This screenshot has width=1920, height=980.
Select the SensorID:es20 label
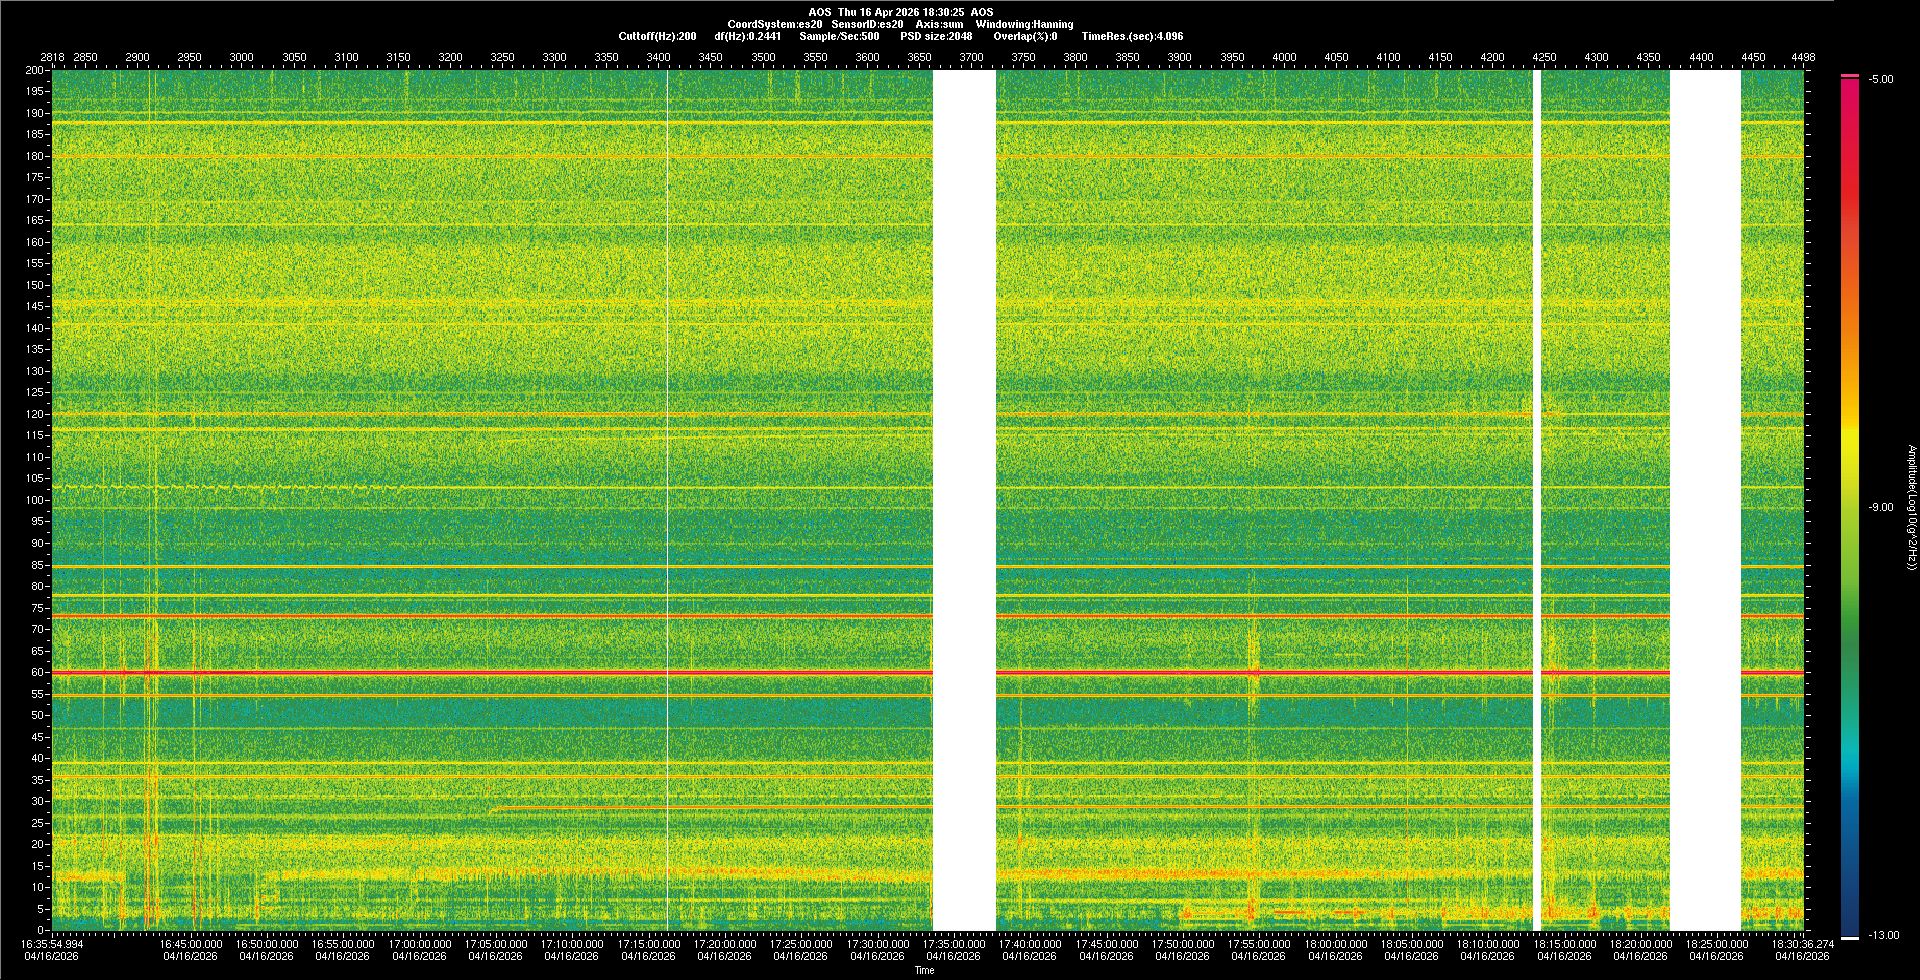[867, 24]
